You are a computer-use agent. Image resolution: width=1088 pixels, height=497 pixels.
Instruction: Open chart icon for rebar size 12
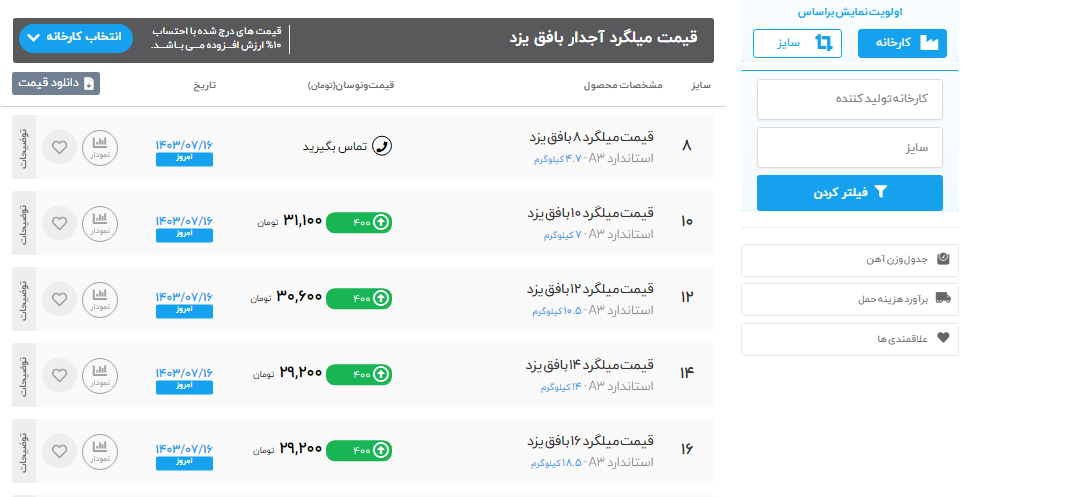point(99,298)
